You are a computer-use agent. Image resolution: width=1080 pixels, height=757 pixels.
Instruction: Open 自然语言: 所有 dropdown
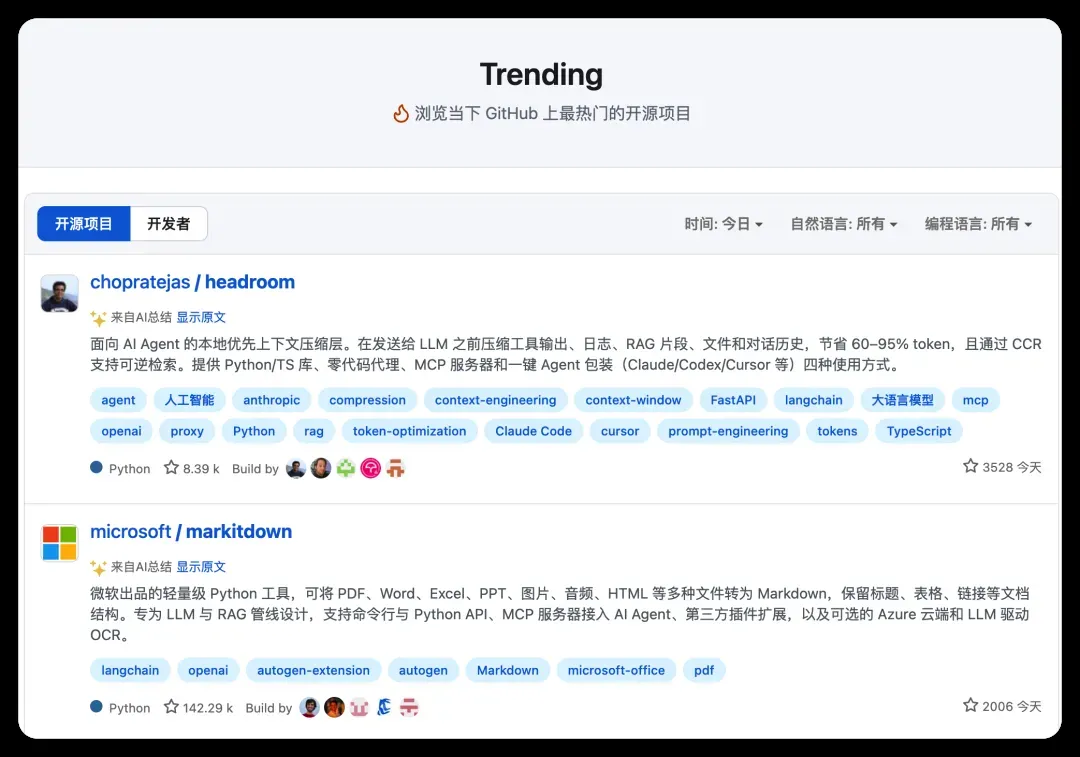click(844, 224)
